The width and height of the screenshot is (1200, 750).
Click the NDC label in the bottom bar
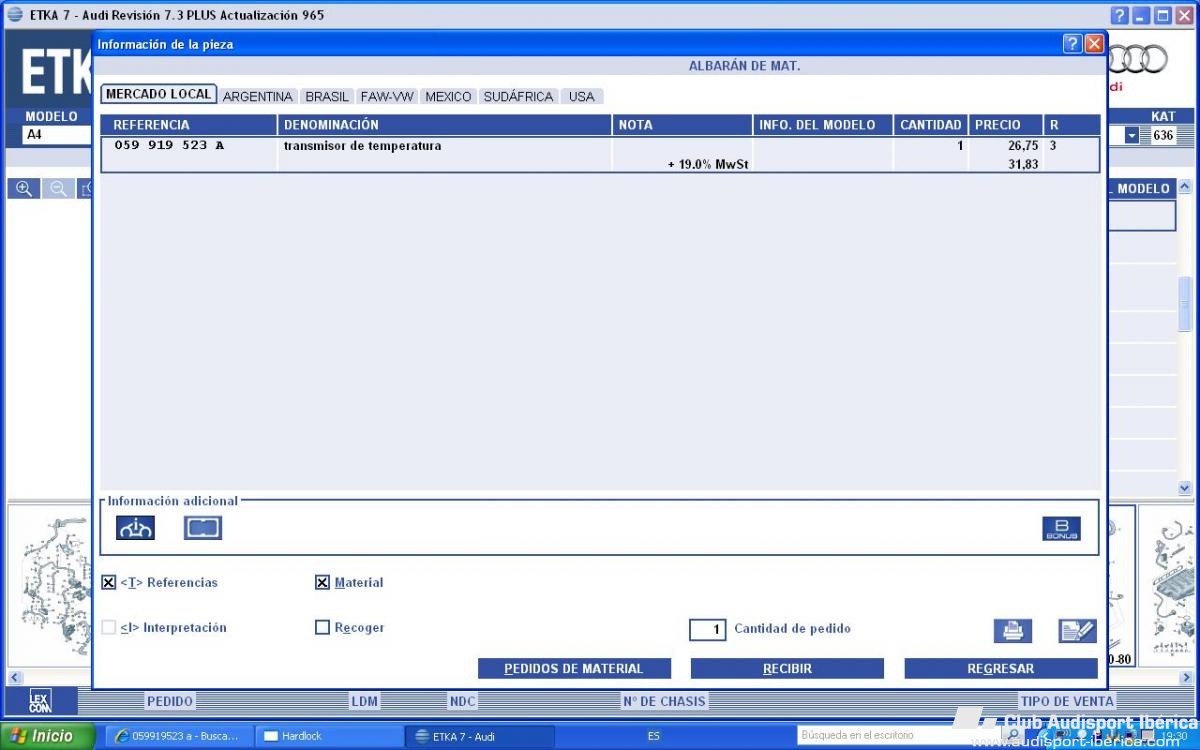point(462,702)
